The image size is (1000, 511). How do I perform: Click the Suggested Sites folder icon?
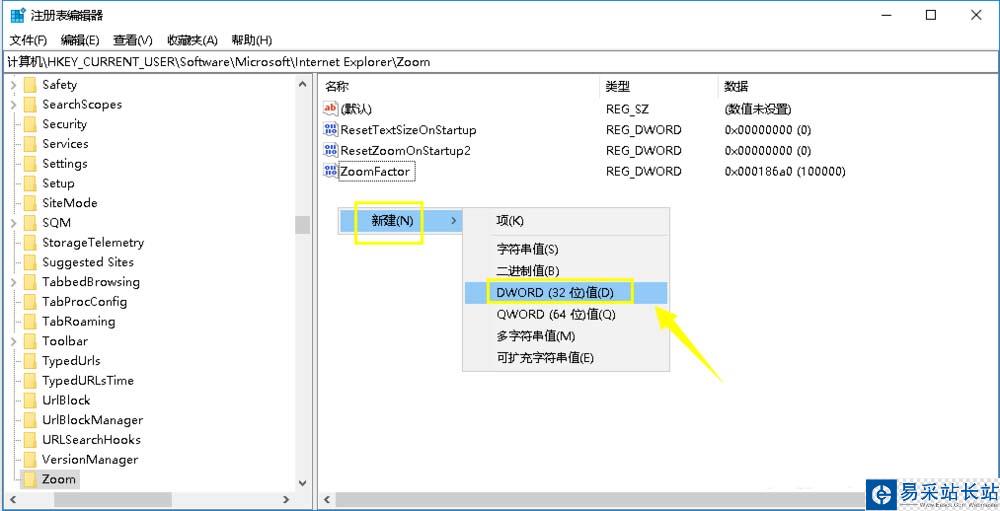pyautogui.click(x=30, y=263)
